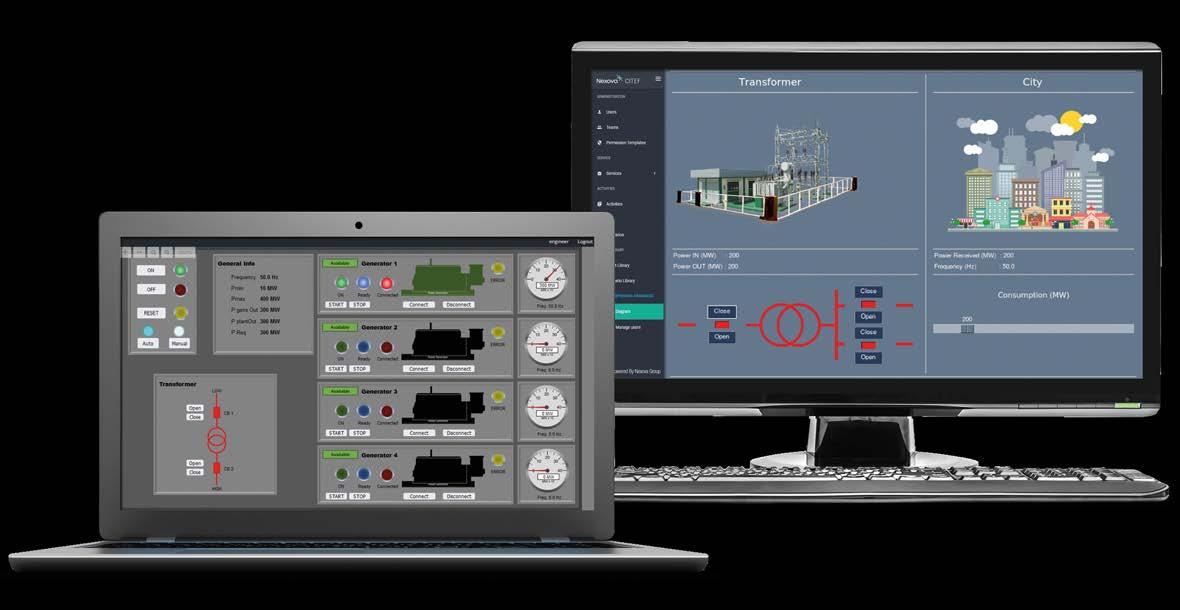Viewport: 1180px width, 610px height.
Task: Click the red breaker indicator left of transformer
Action: pyautogui.click(x=722, y=324)
